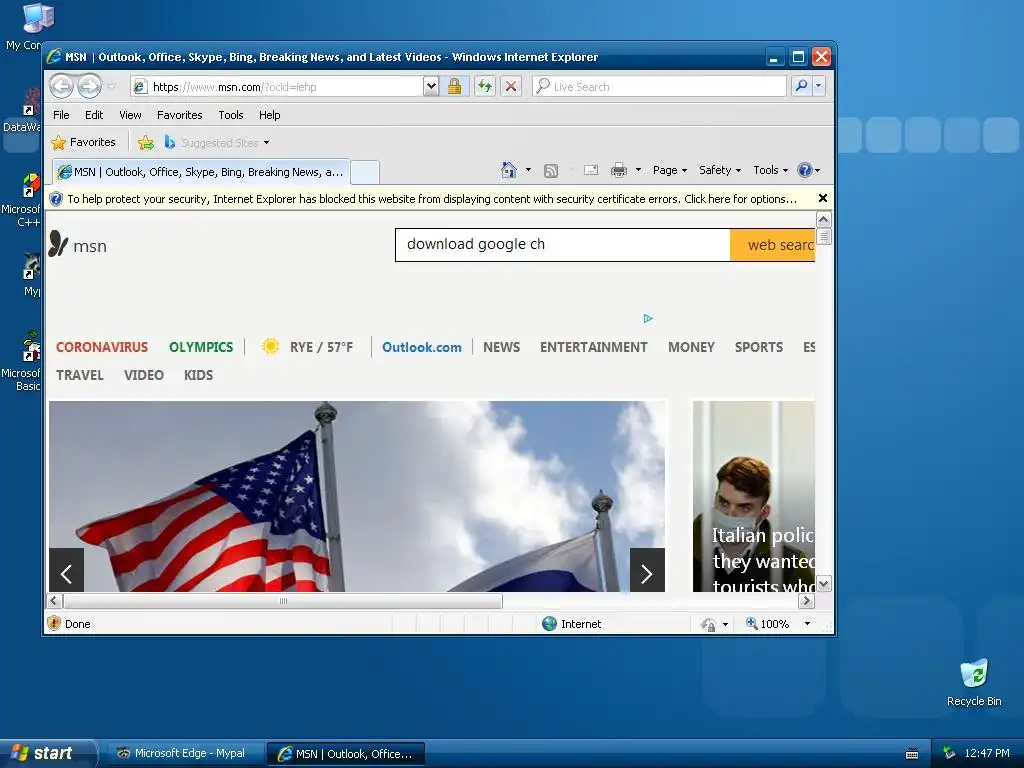Open the CORONAVIRUS link
This screenshot has height=768, width=1024.
pos(102,347)
